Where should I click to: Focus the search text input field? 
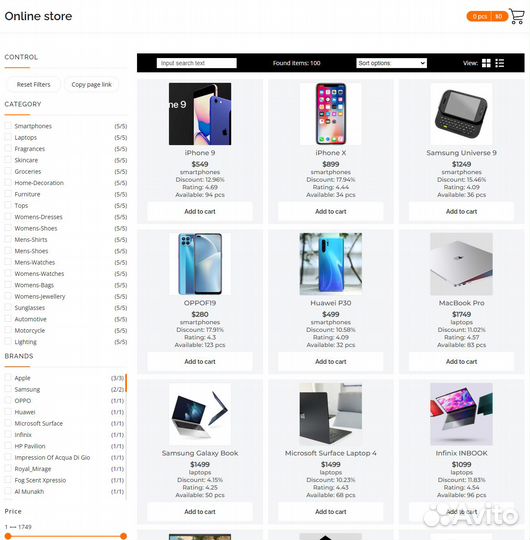[x=197, y=63]
